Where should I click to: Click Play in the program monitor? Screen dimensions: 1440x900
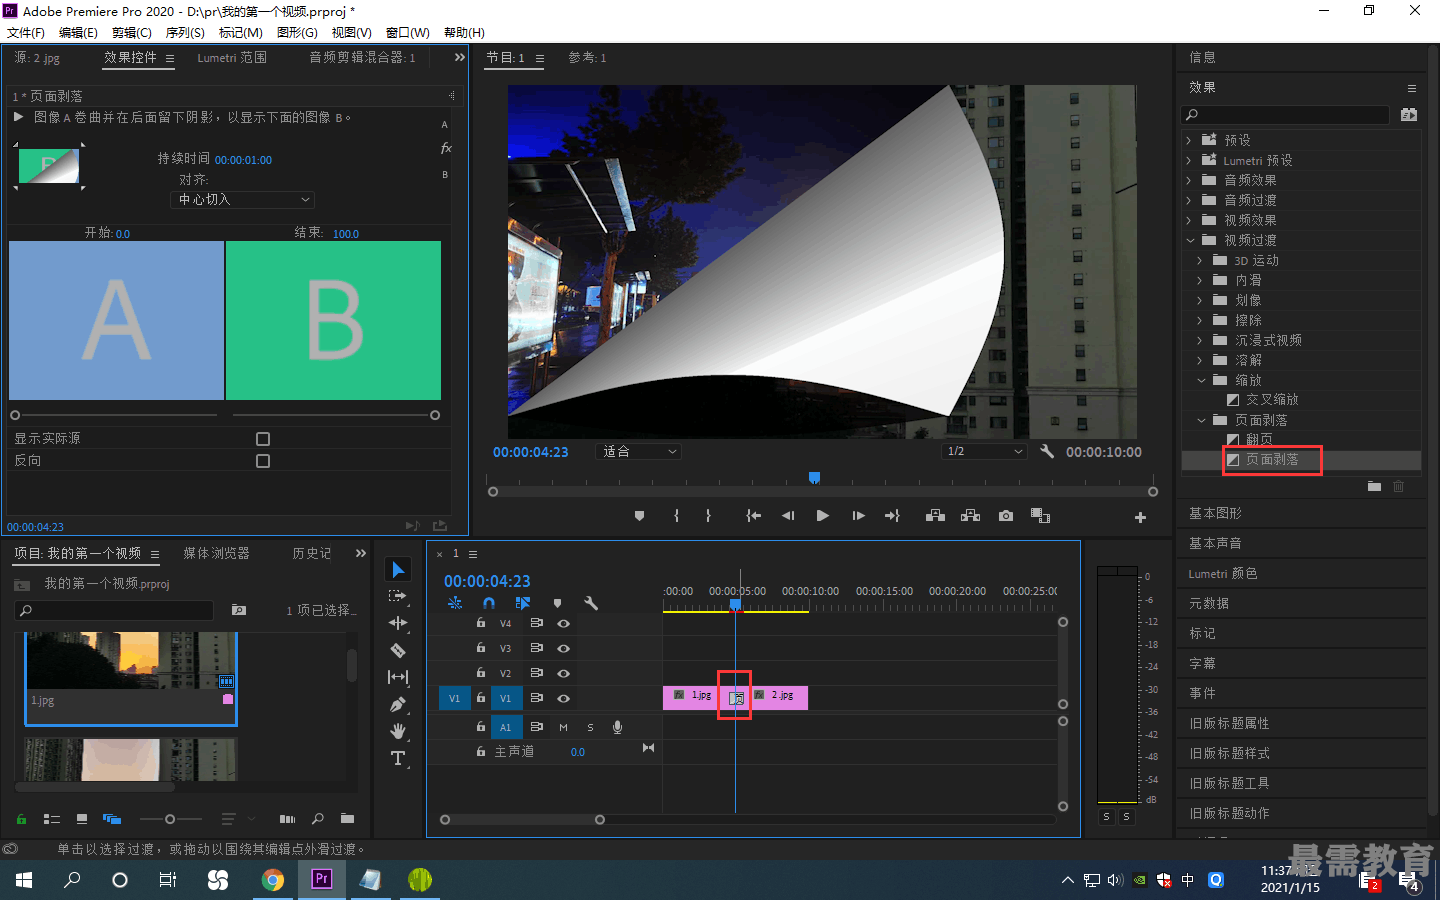pos(822,516)
